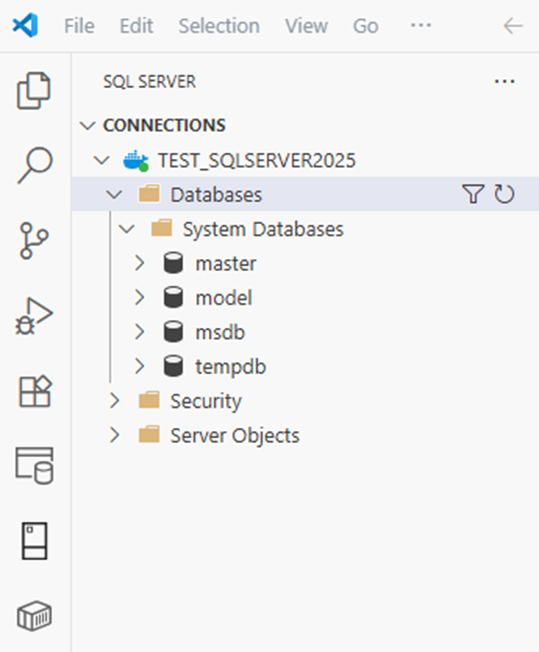Collapse the TEST_SQLSERVER2025 connection node
This screenshot has height=652, width=539.
pos(102,160)
